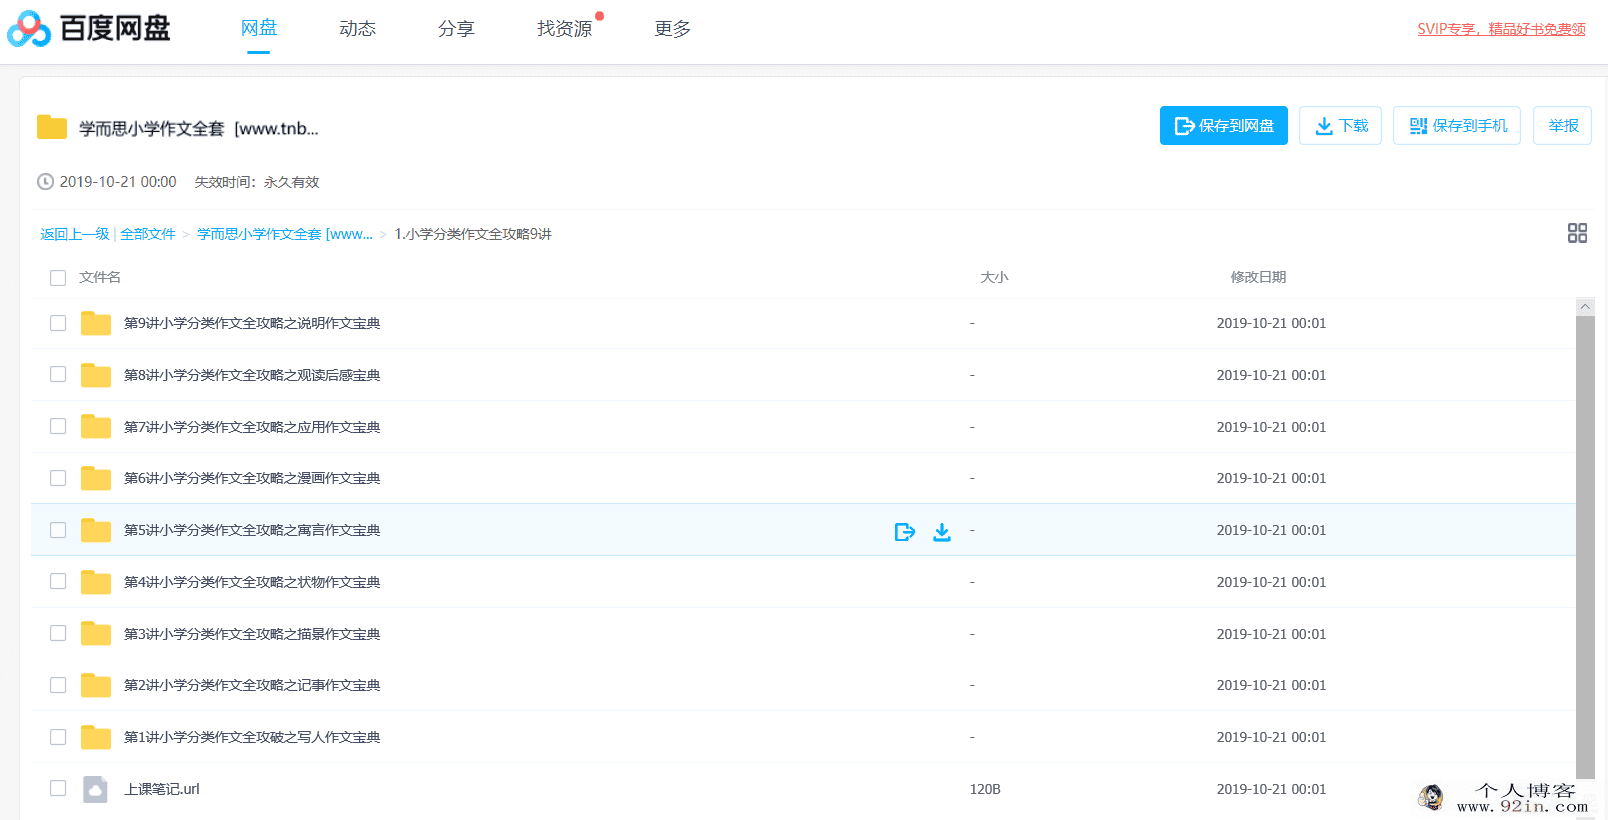Click the 保存到网盘 button

pyautogui.click(x=1224, y=126)
